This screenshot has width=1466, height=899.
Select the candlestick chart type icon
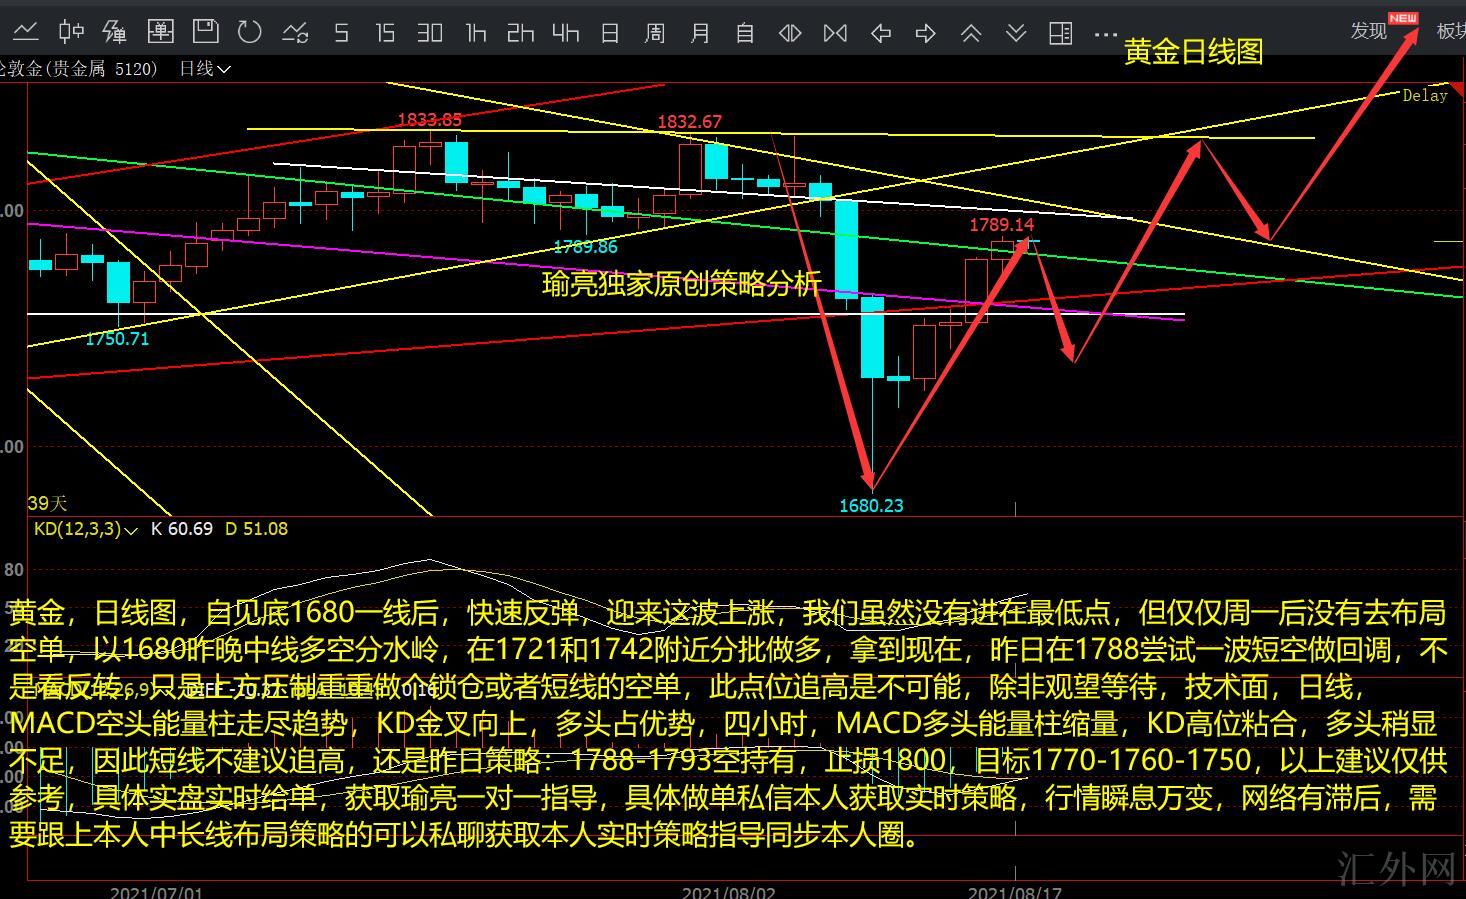[70, 33]
